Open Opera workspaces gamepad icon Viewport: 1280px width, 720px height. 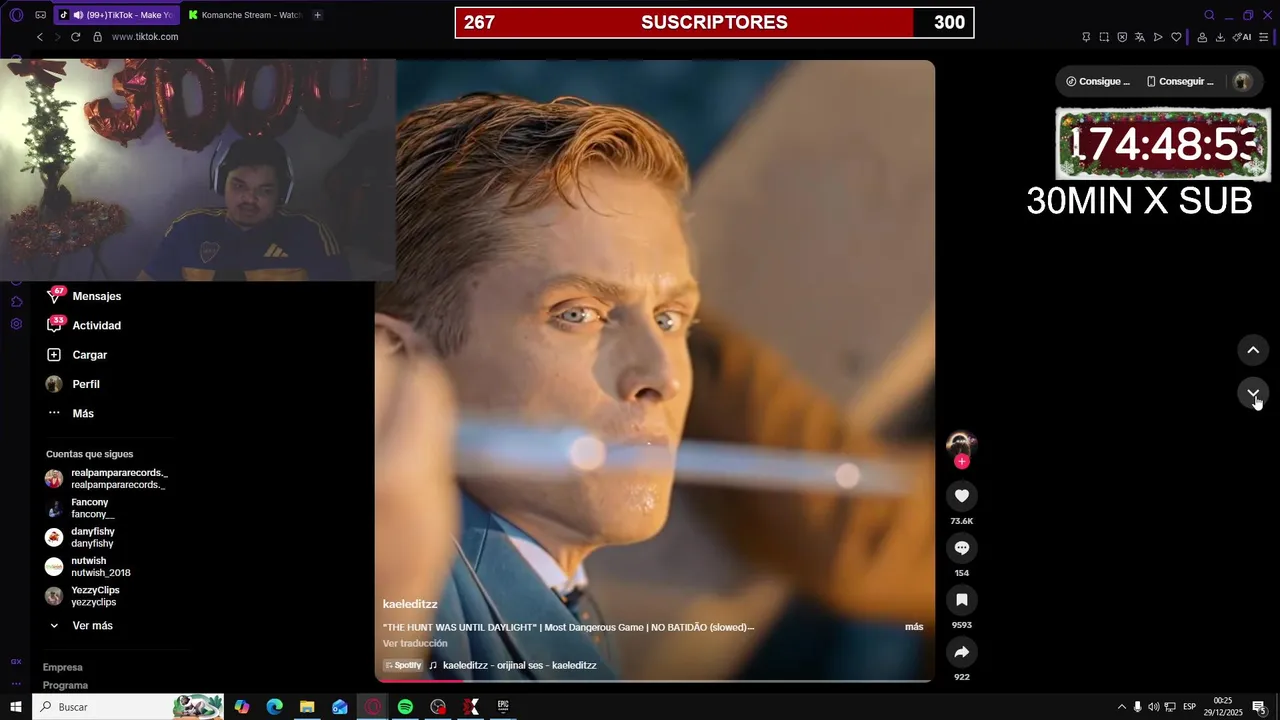pos(40,15)
